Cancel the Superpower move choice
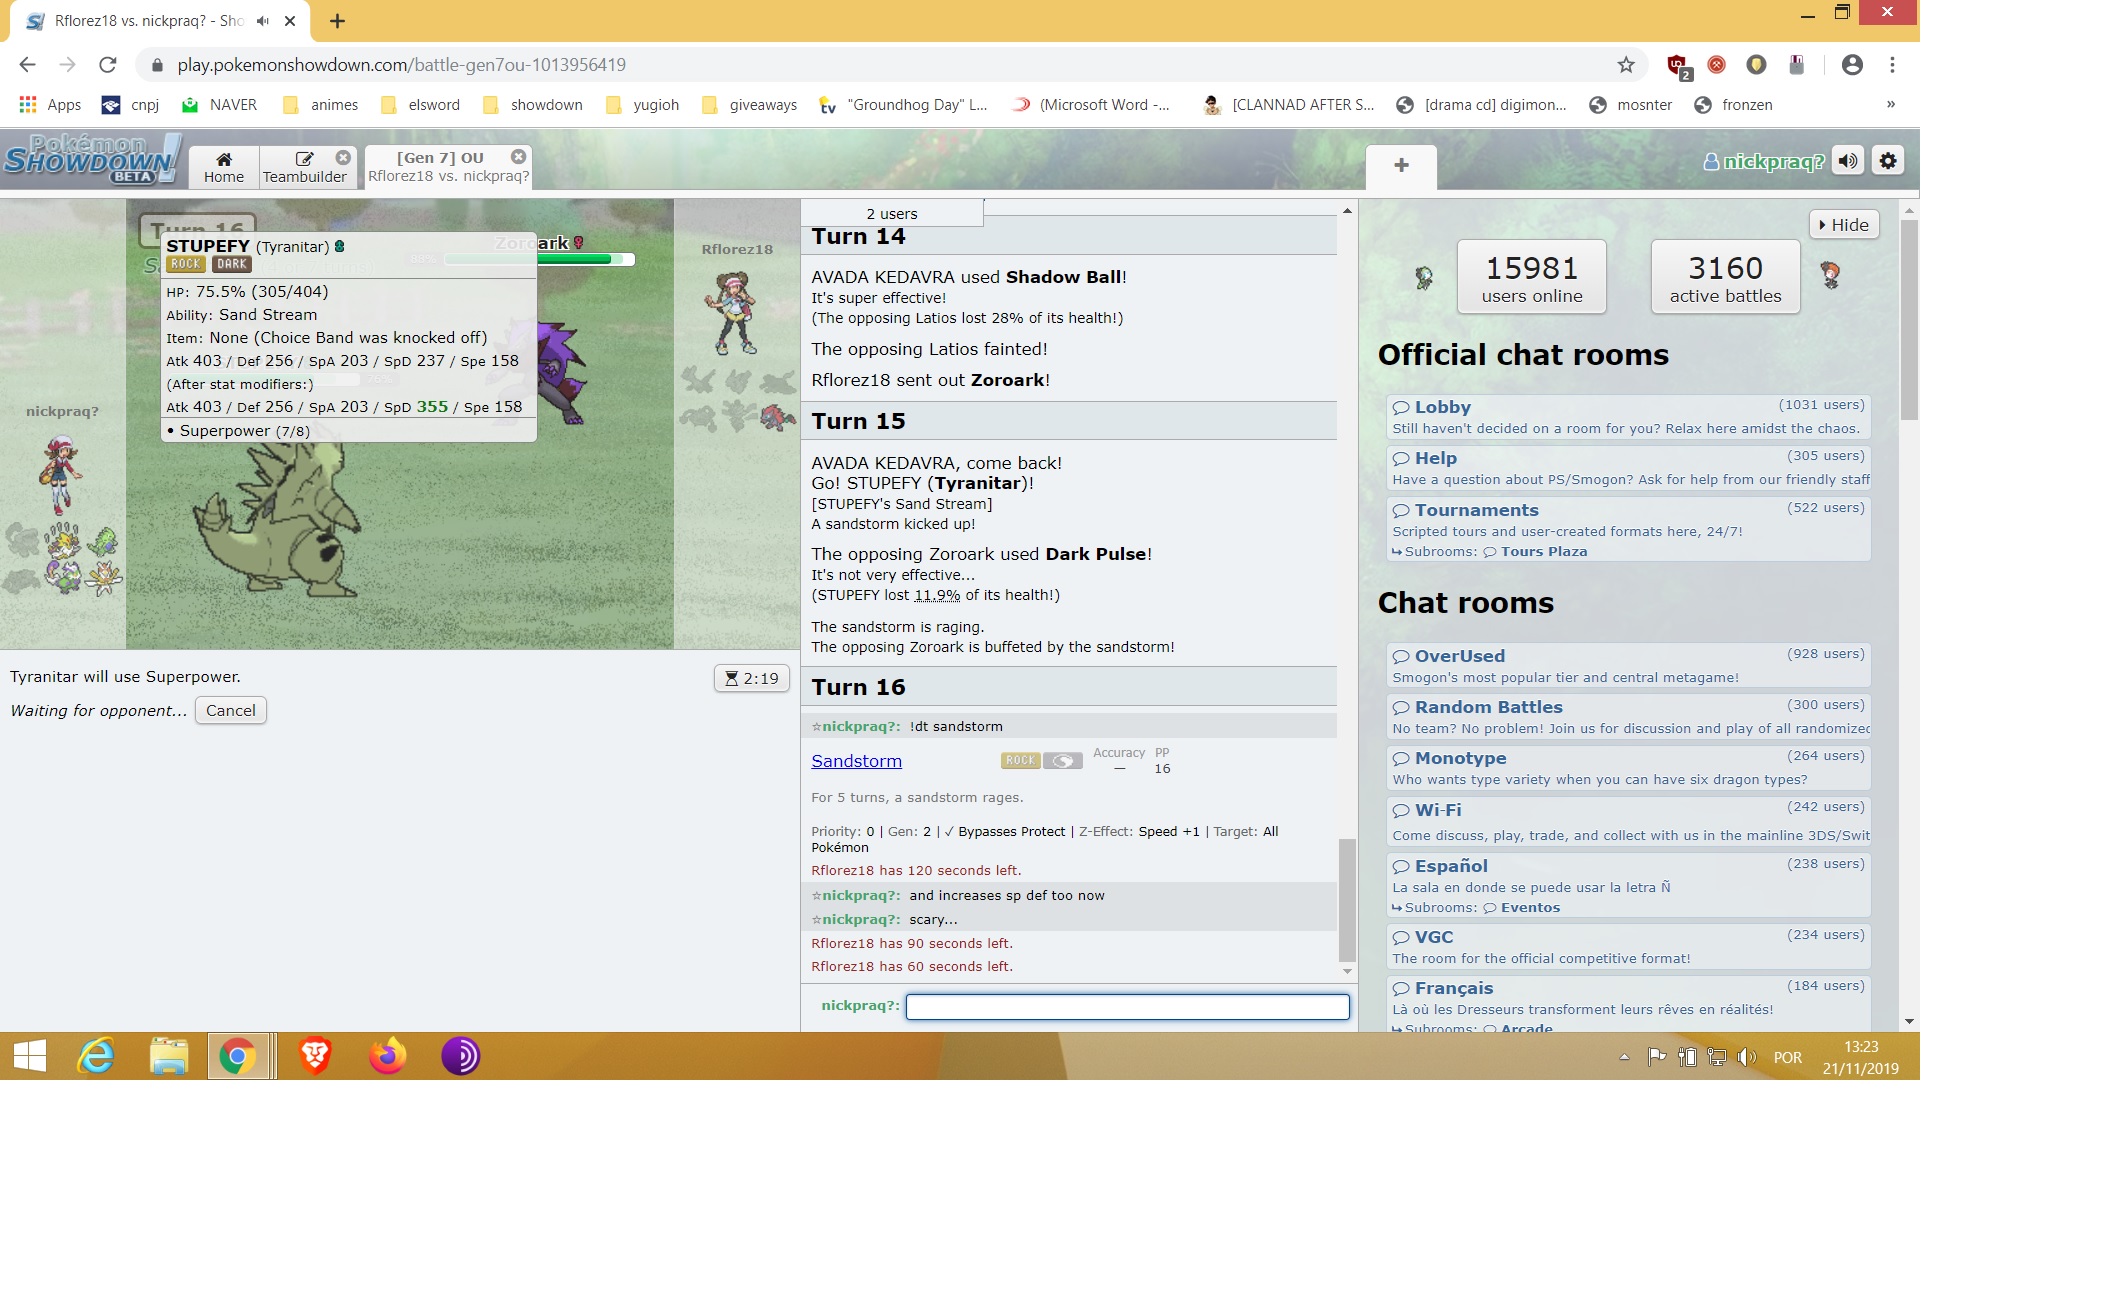 [230, 711]
